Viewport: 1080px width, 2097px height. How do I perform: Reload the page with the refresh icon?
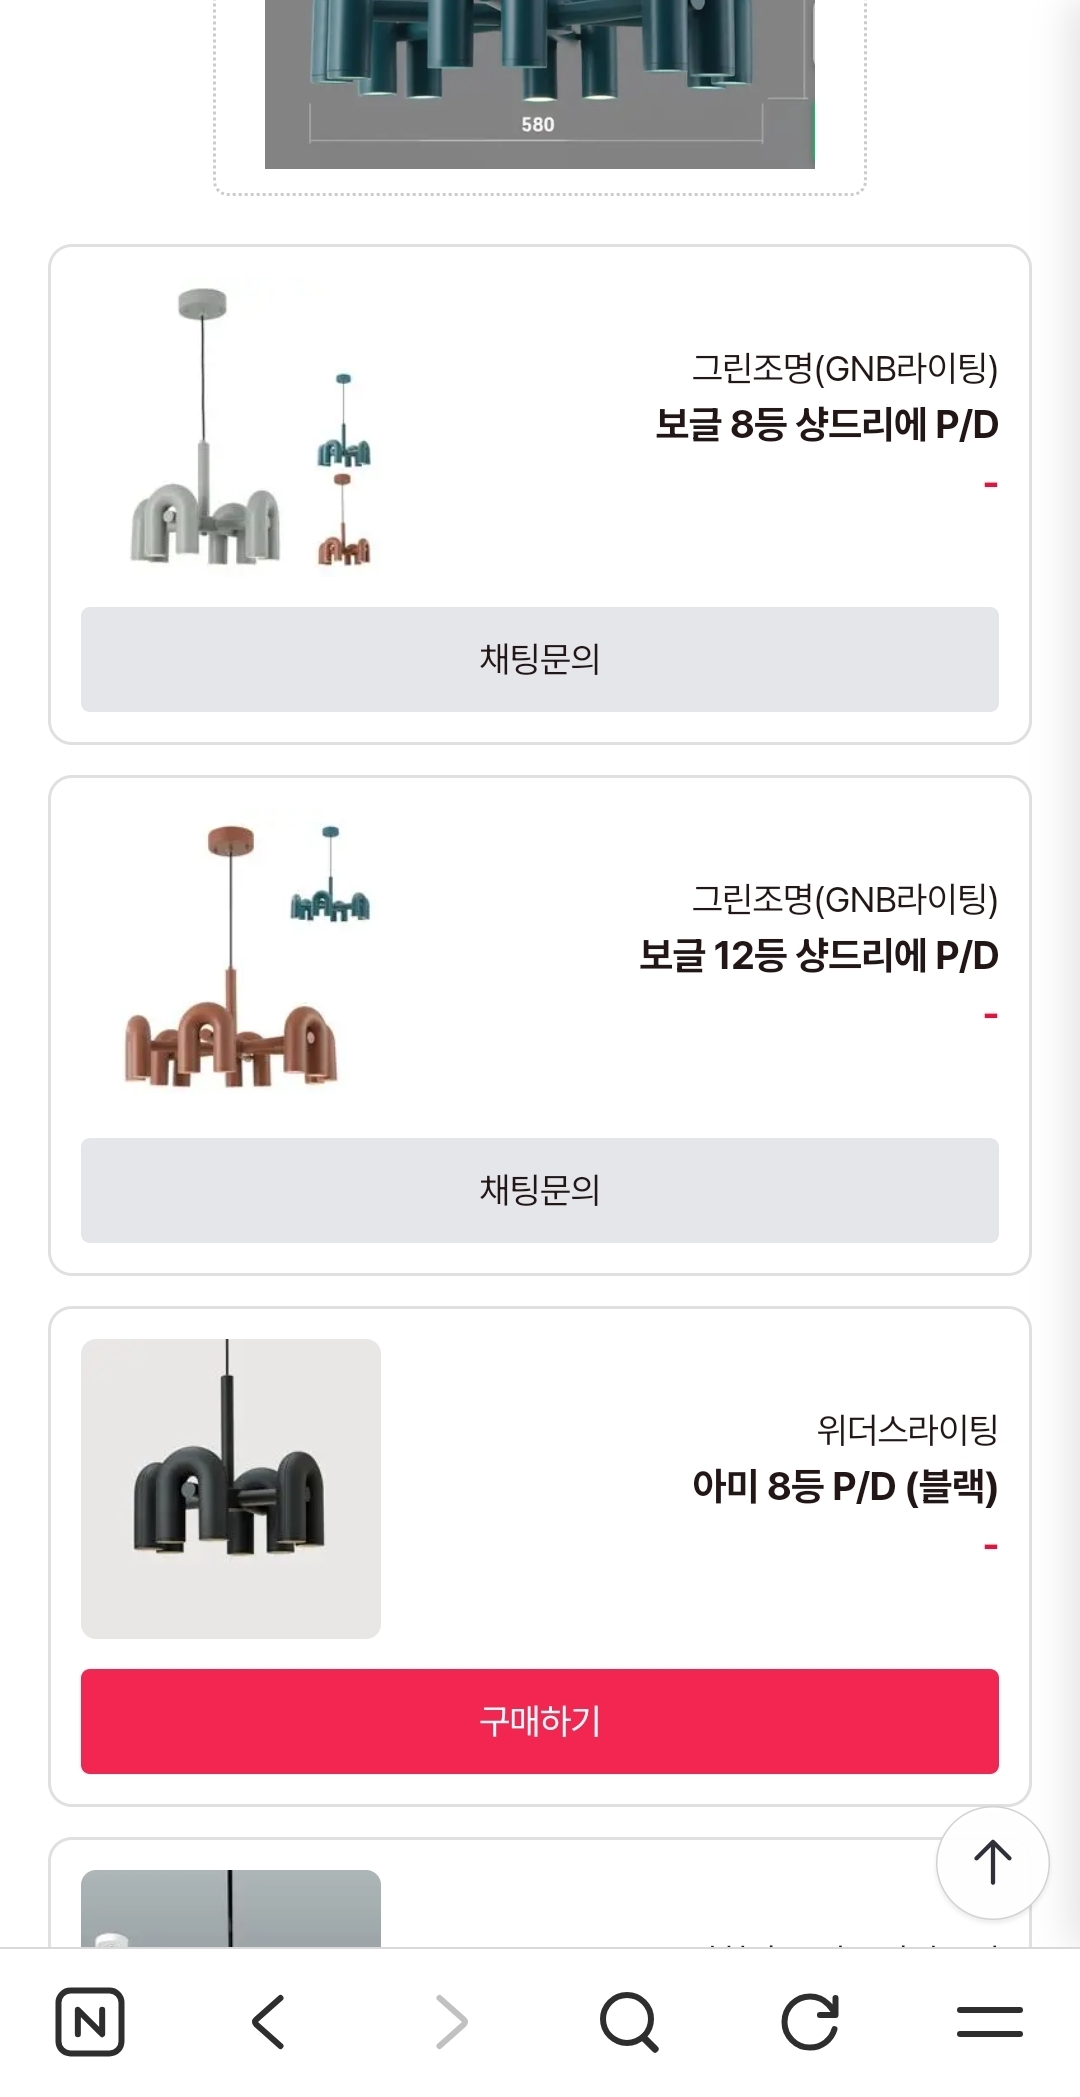click(809, 2021)
